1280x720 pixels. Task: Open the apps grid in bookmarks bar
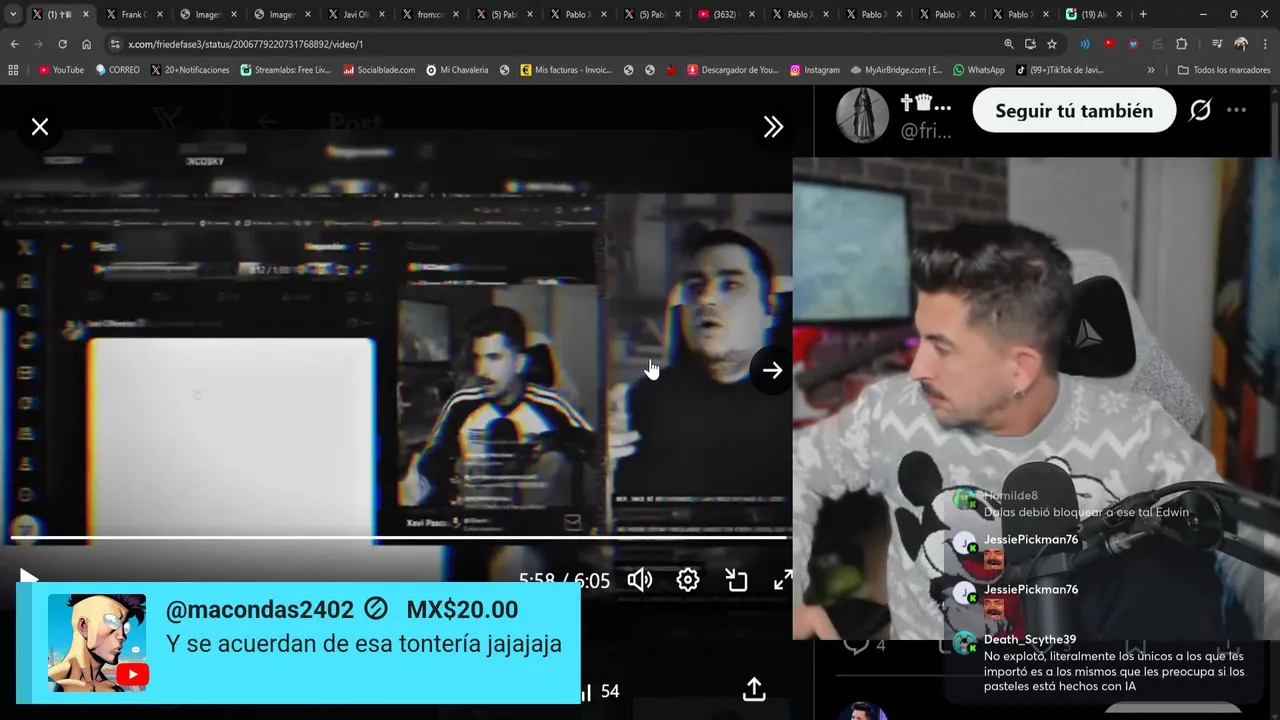click(13, 70)
